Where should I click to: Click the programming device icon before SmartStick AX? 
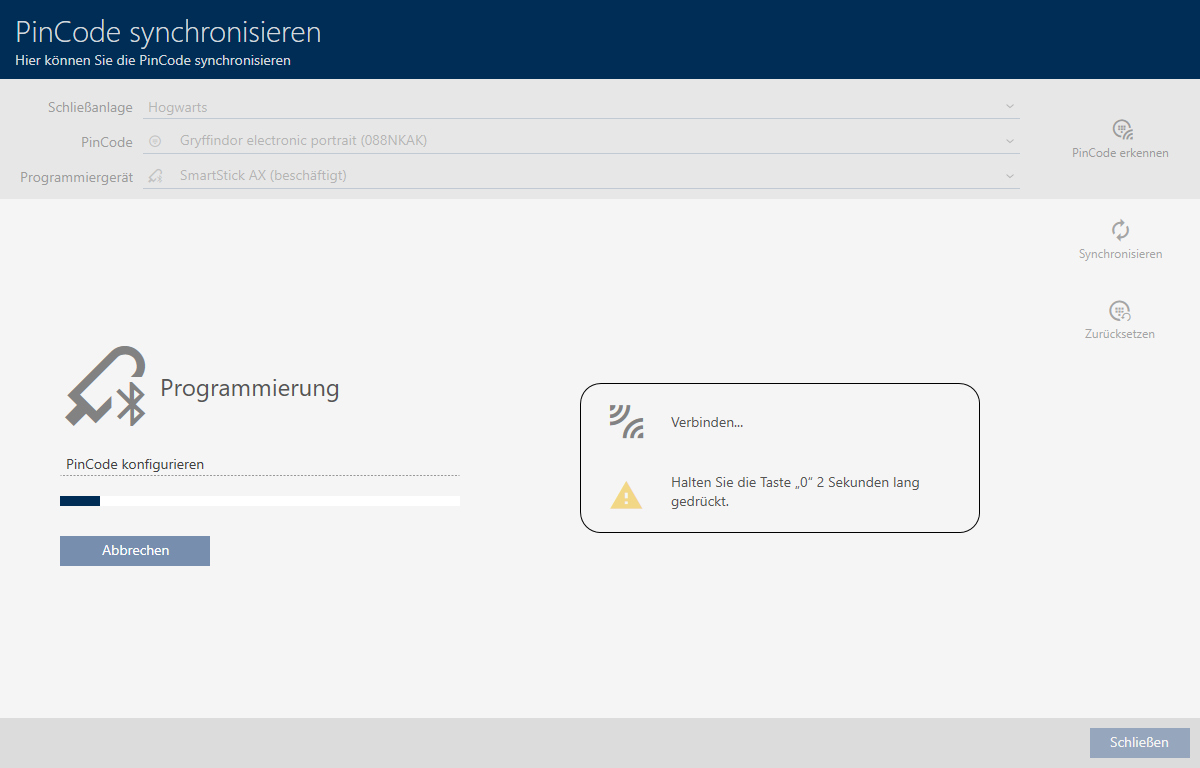coord(155,176)
